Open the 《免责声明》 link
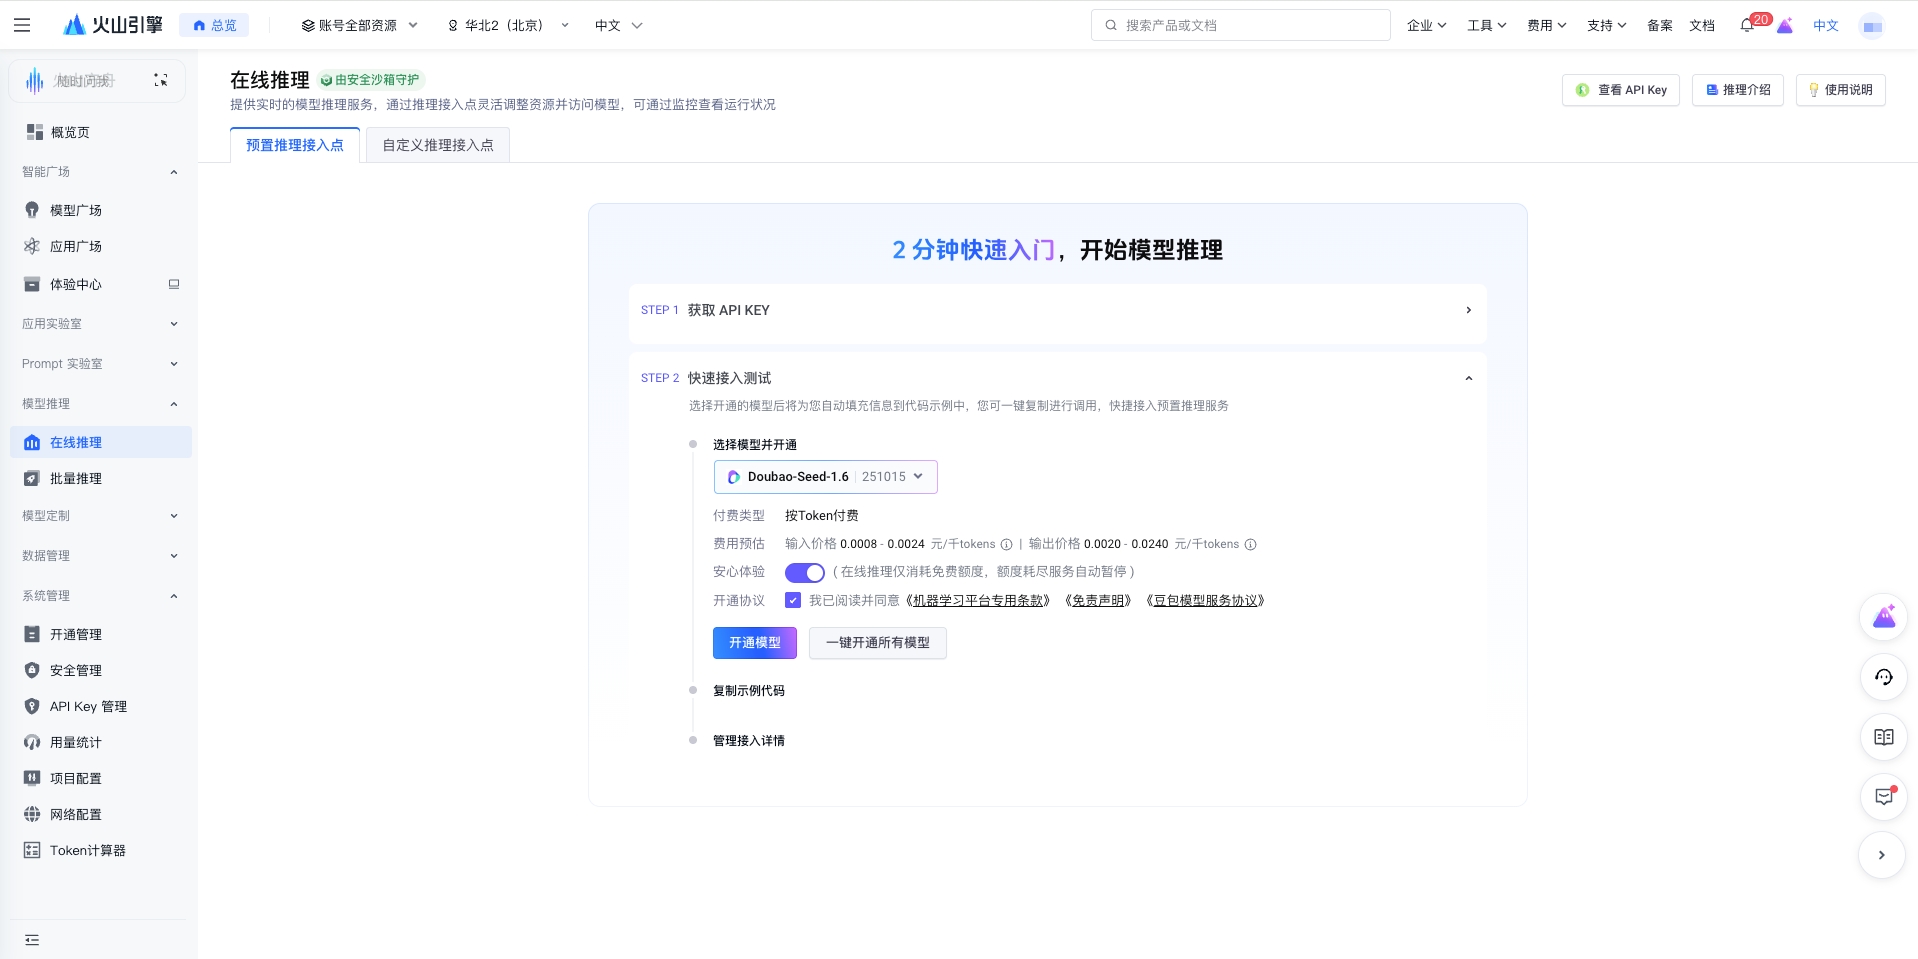The width and height of the screenshot is (1918, 959). 1097,600
